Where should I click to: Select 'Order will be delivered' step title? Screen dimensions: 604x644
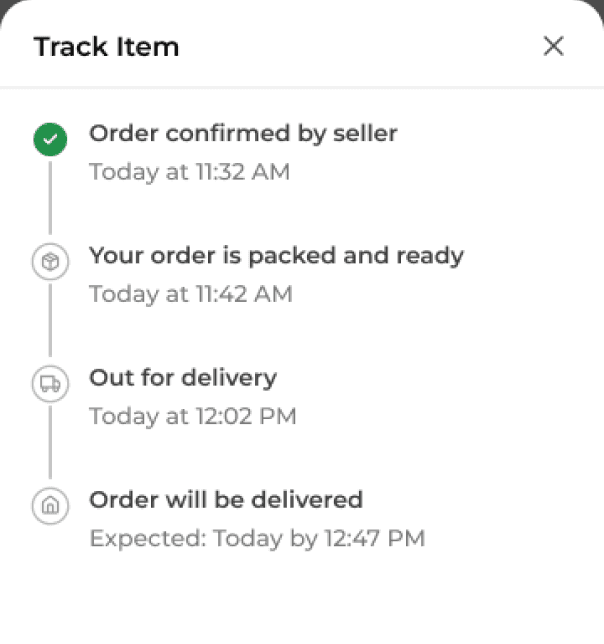click(226, 500)
